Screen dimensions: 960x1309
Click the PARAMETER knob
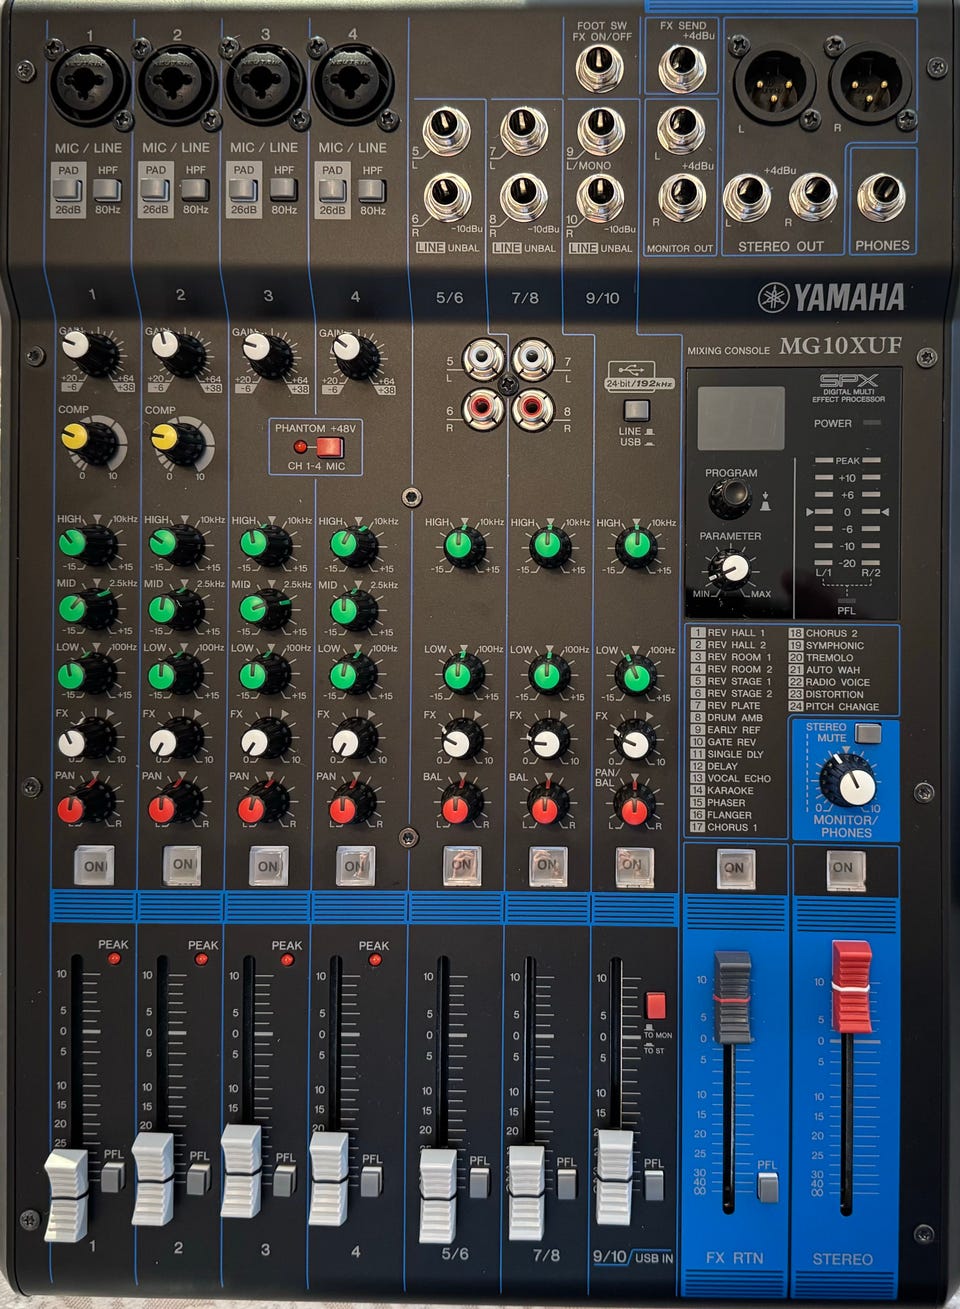click(x=731, y=569)
